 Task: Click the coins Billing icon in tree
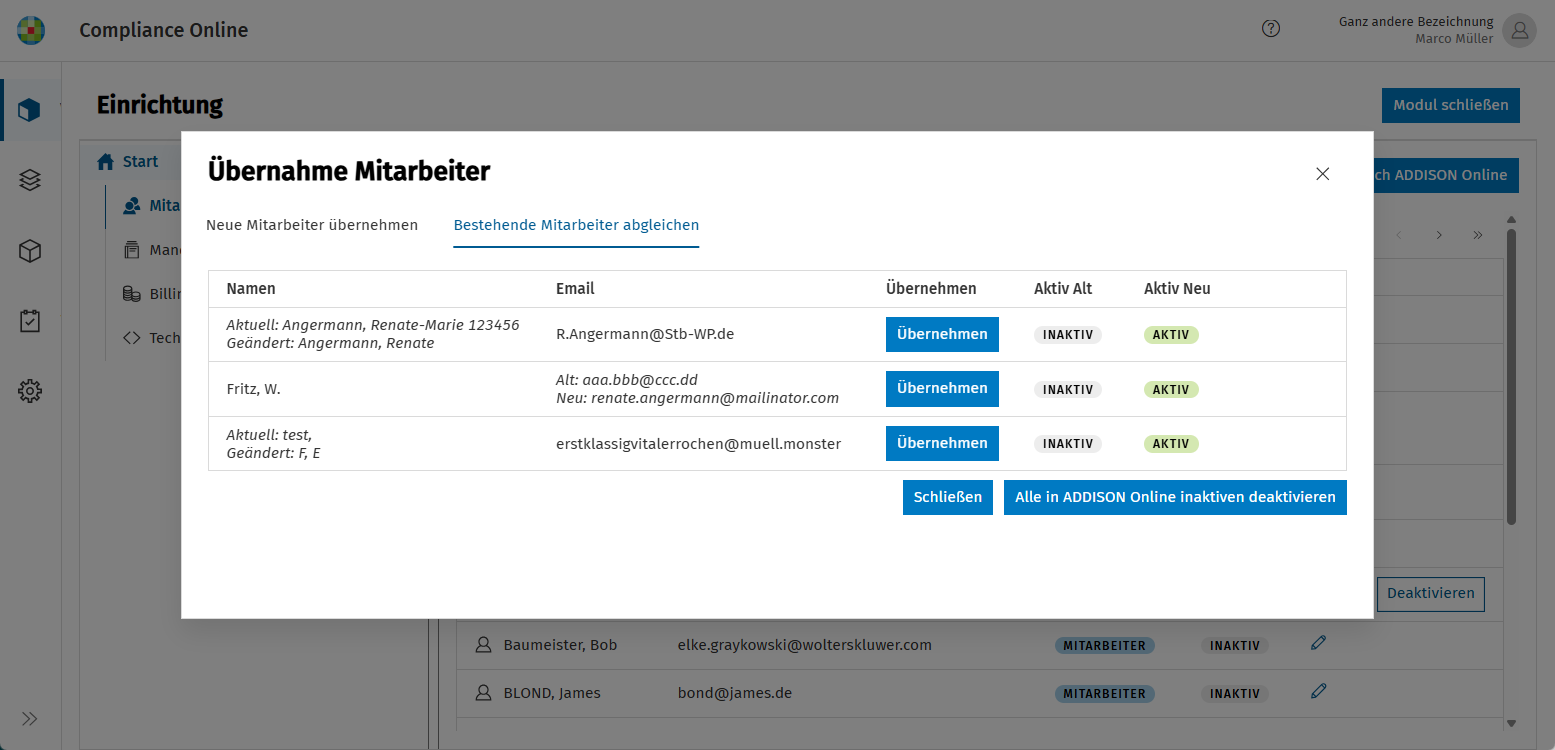tap(131, 294)
